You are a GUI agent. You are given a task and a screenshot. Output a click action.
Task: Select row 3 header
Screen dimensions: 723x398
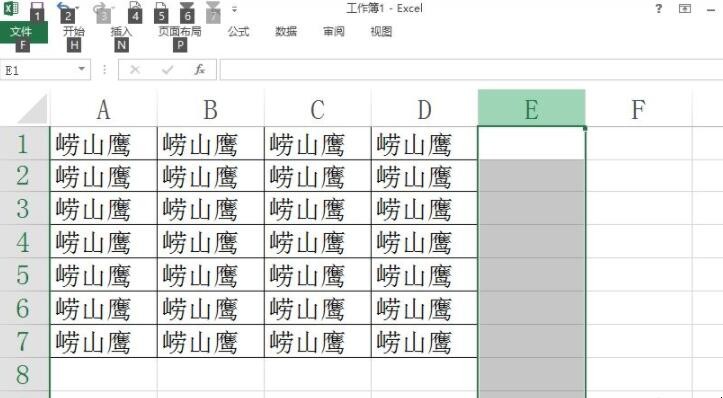coord(25,208)
